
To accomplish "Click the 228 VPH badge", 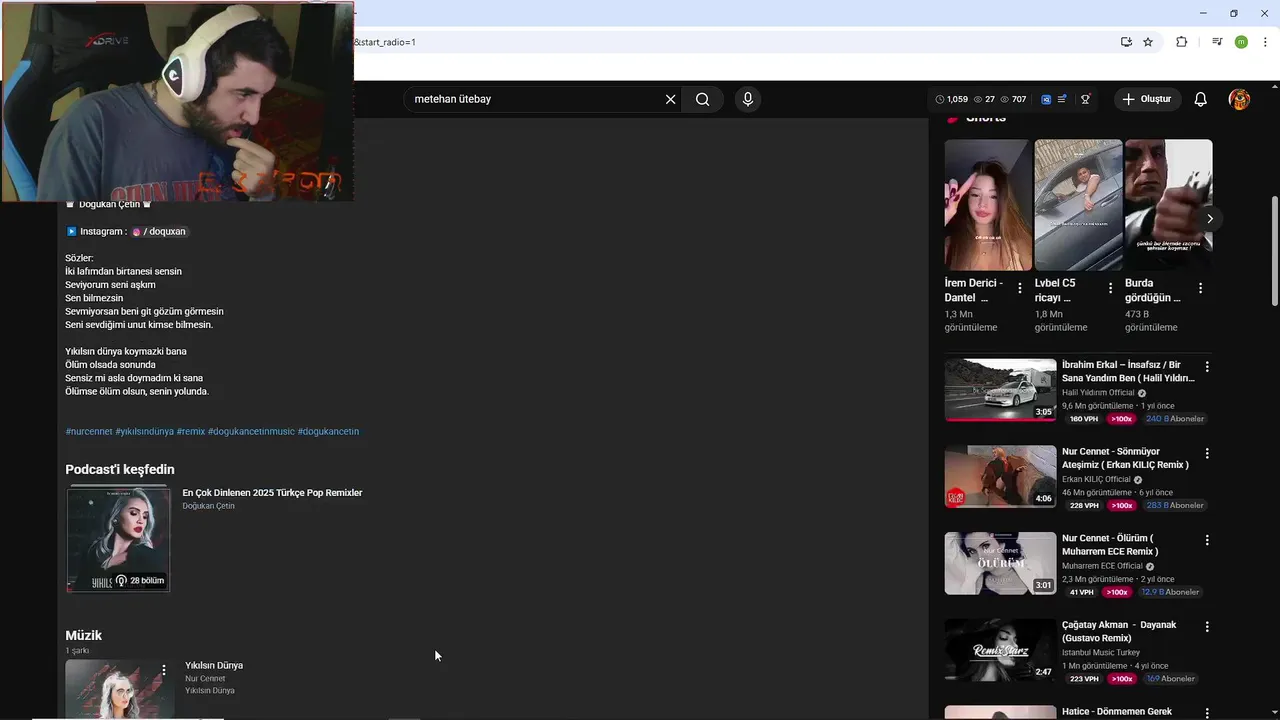I will tap(1083, 506).
